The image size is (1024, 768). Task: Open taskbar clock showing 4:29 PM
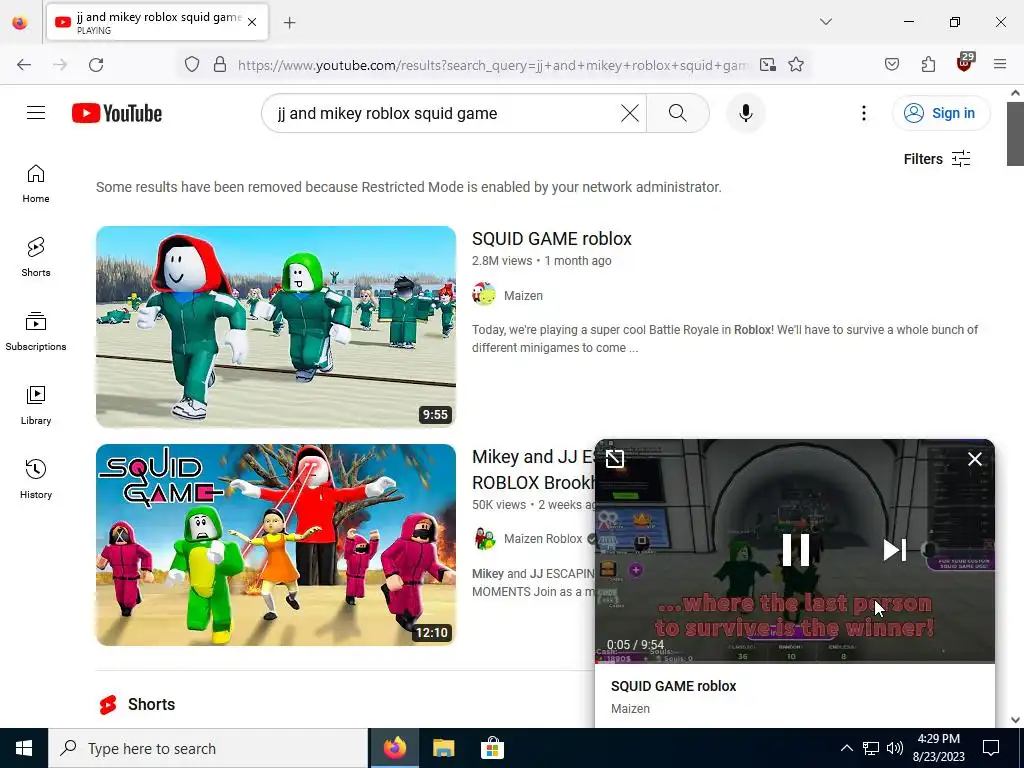pos(938,748)
